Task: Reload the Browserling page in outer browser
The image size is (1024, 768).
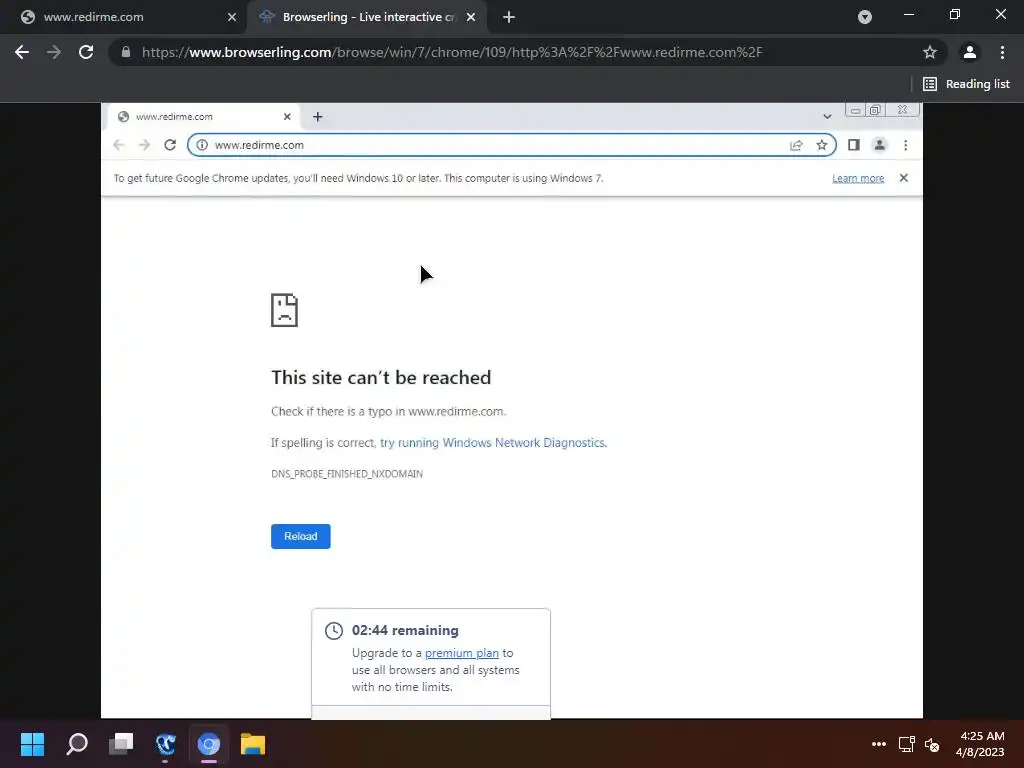Action: pyautogui.click(x=86, y=52)
